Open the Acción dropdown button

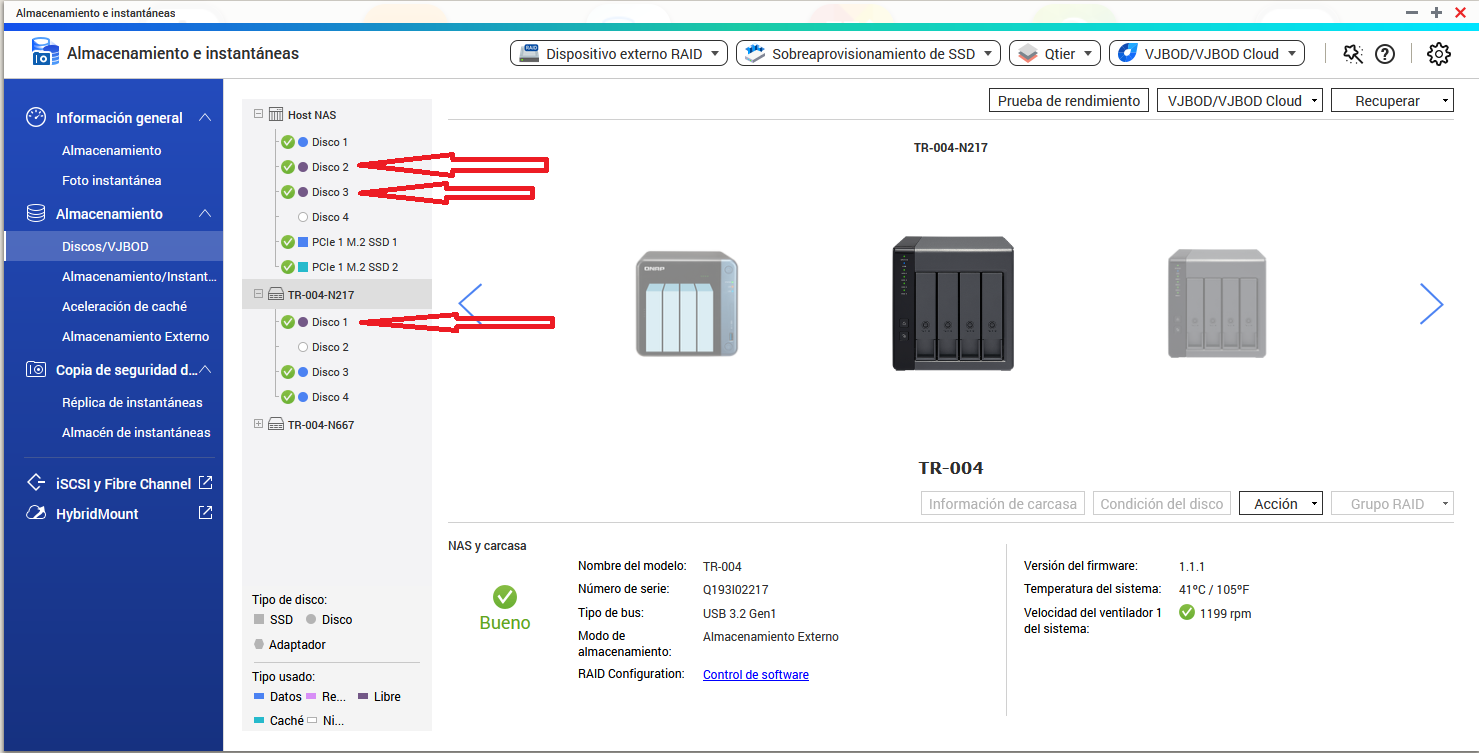point(1281,504)
